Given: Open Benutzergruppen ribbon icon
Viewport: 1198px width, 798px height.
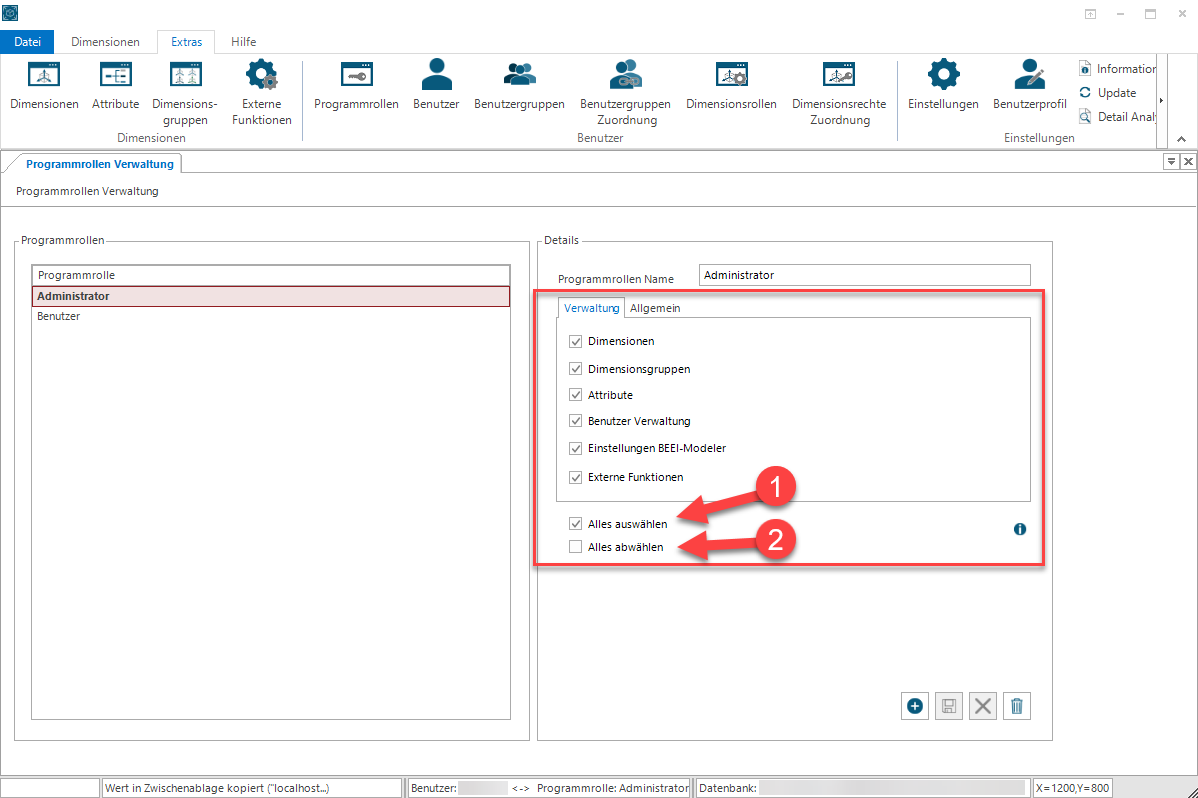Looking at the screenshot, I should click(x=519, y=85).
